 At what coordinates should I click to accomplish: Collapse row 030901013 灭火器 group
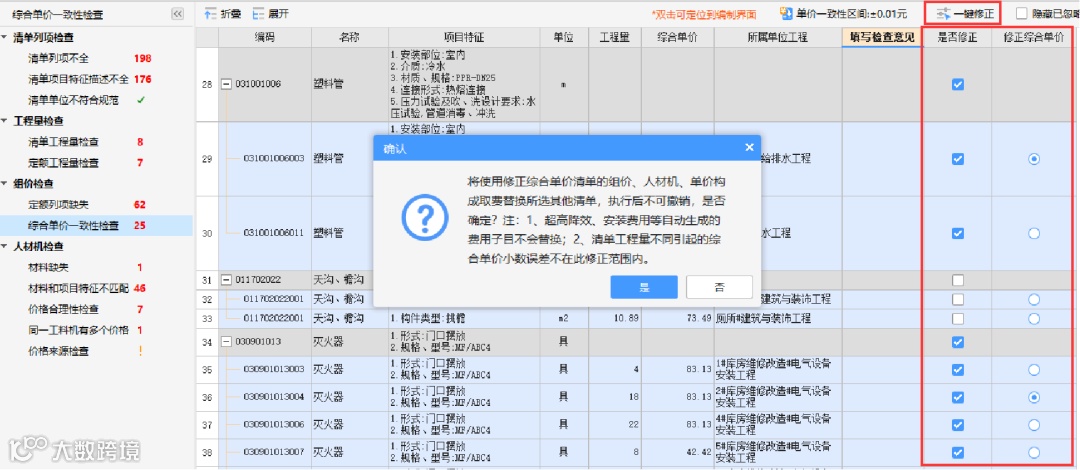point(226,342)
